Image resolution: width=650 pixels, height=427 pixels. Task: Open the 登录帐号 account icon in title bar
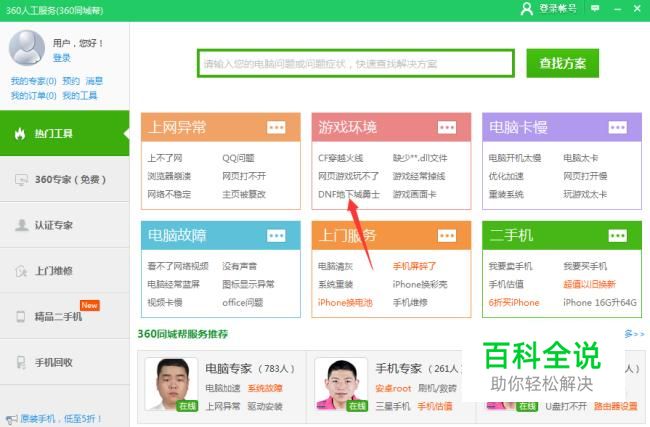pos(526,9)
